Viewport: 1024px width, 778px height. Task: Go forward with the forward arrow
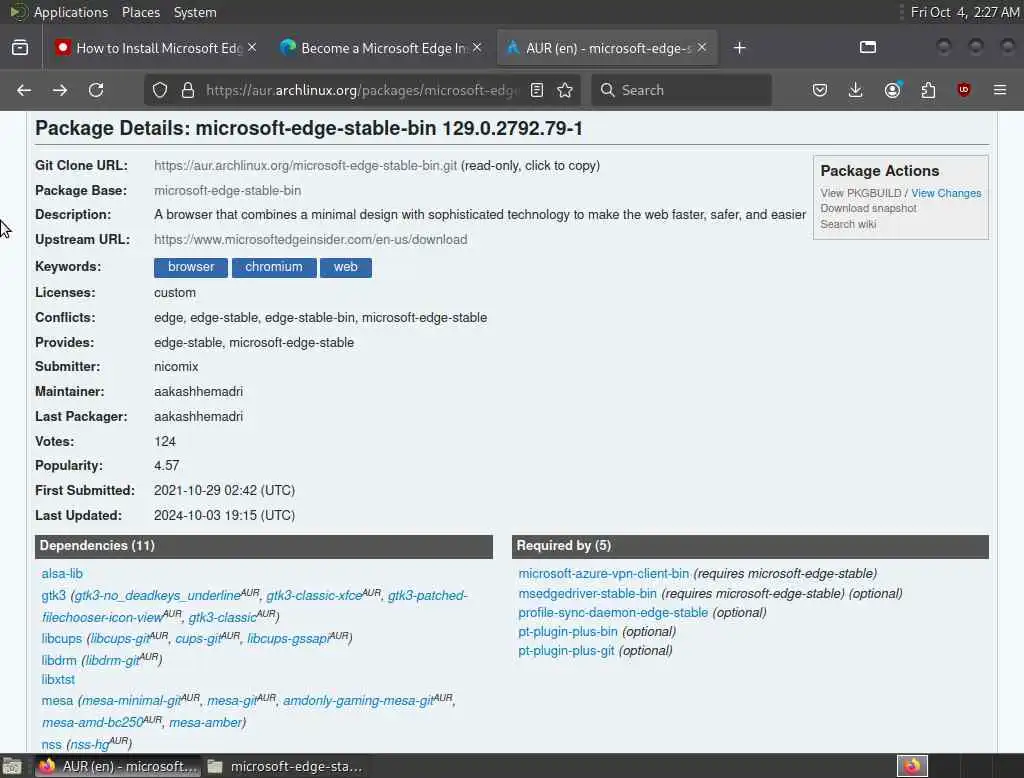tap(60, 90)
